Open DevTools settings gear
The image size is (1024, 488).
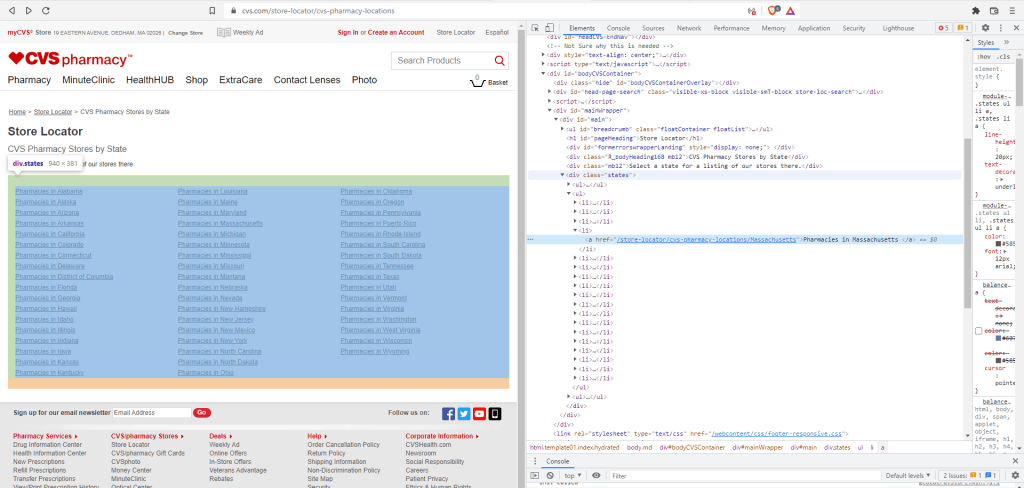(x=986, y=28)
